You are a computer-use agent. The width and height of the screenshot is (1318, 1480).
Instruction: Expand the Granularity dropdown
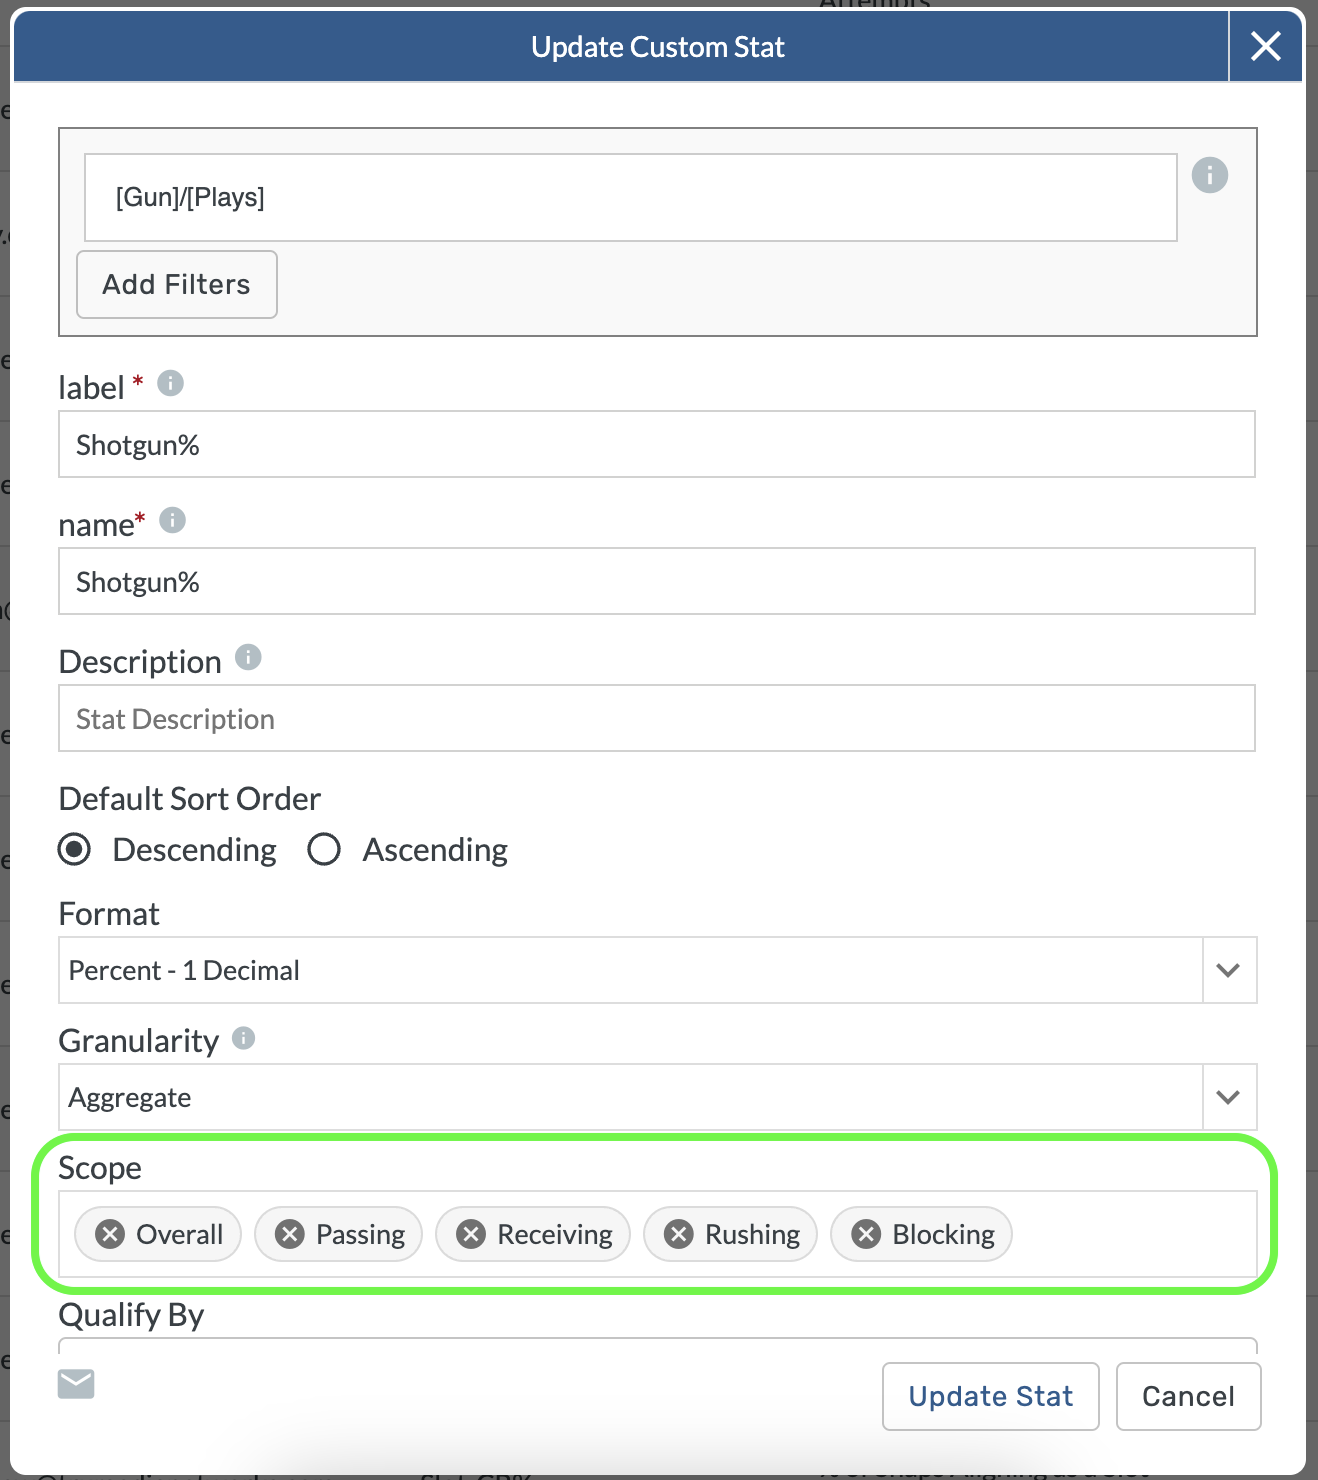click(1228, 1097)
